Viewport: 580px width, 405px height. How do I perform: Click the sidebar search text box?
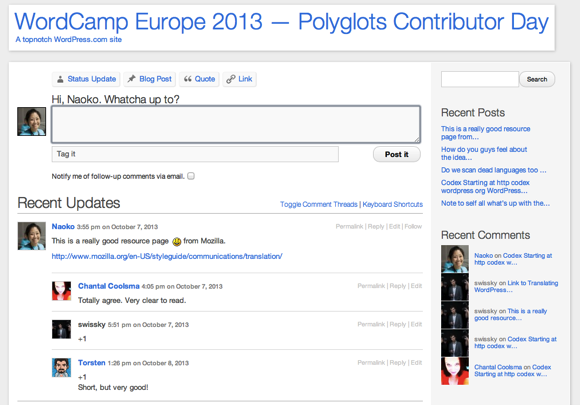click(x=480, y=79)
